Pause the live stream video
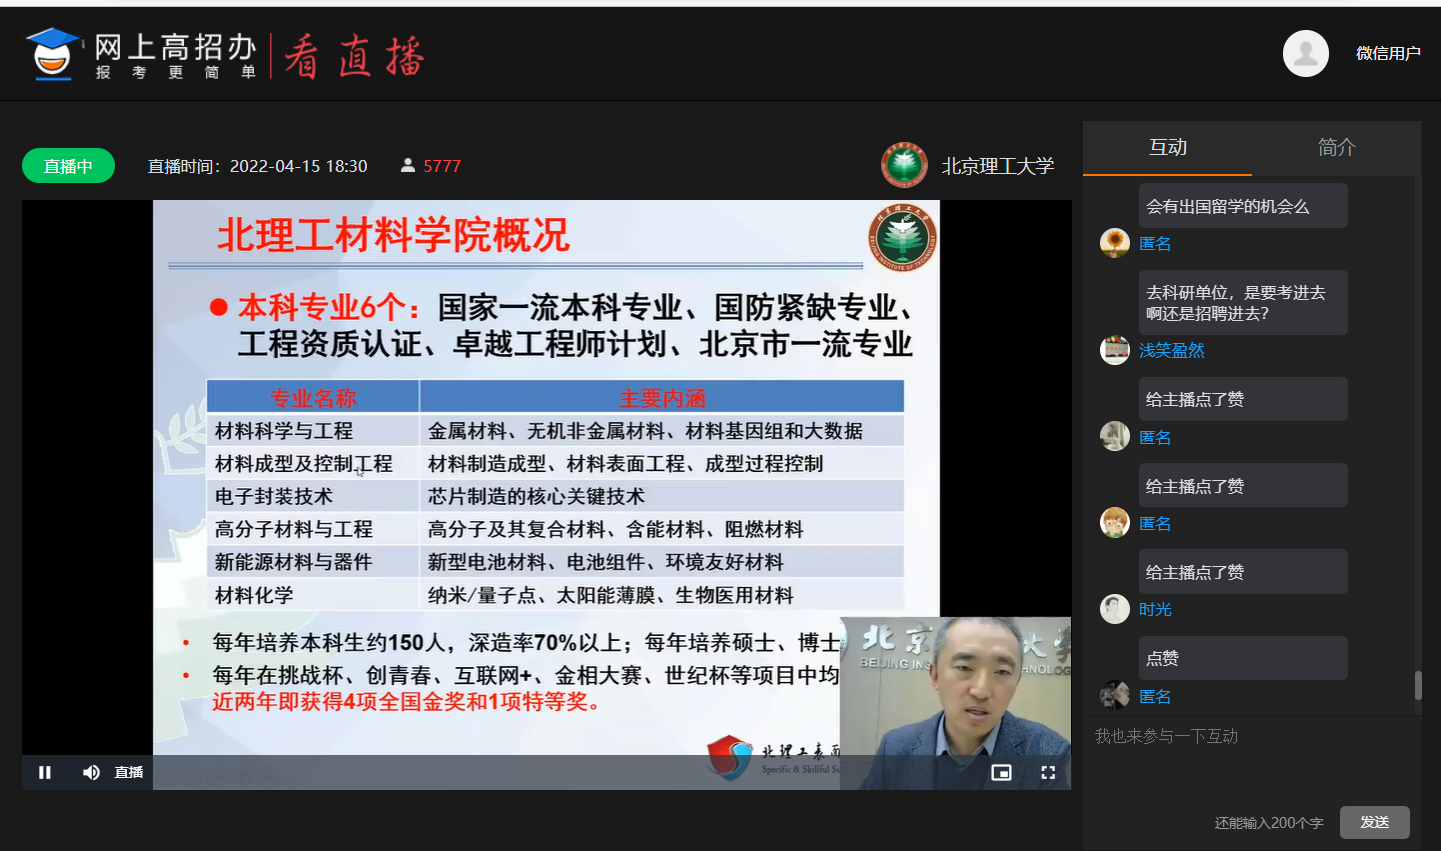The width and height of the screenshot is (1441, 851). 45,772
